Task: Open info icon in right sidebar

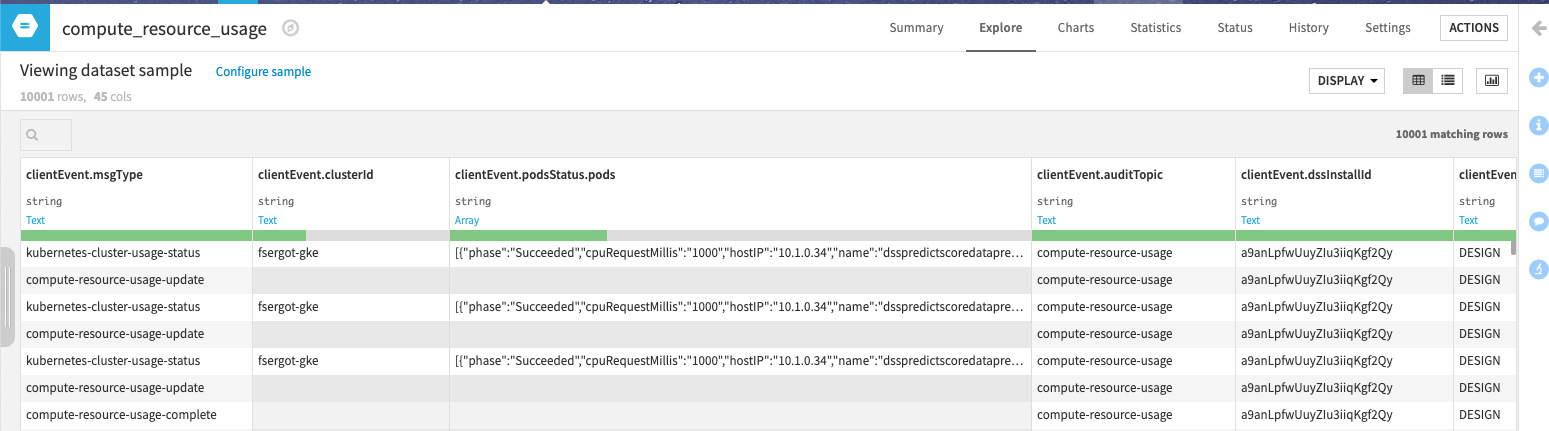Action: 1539,124
